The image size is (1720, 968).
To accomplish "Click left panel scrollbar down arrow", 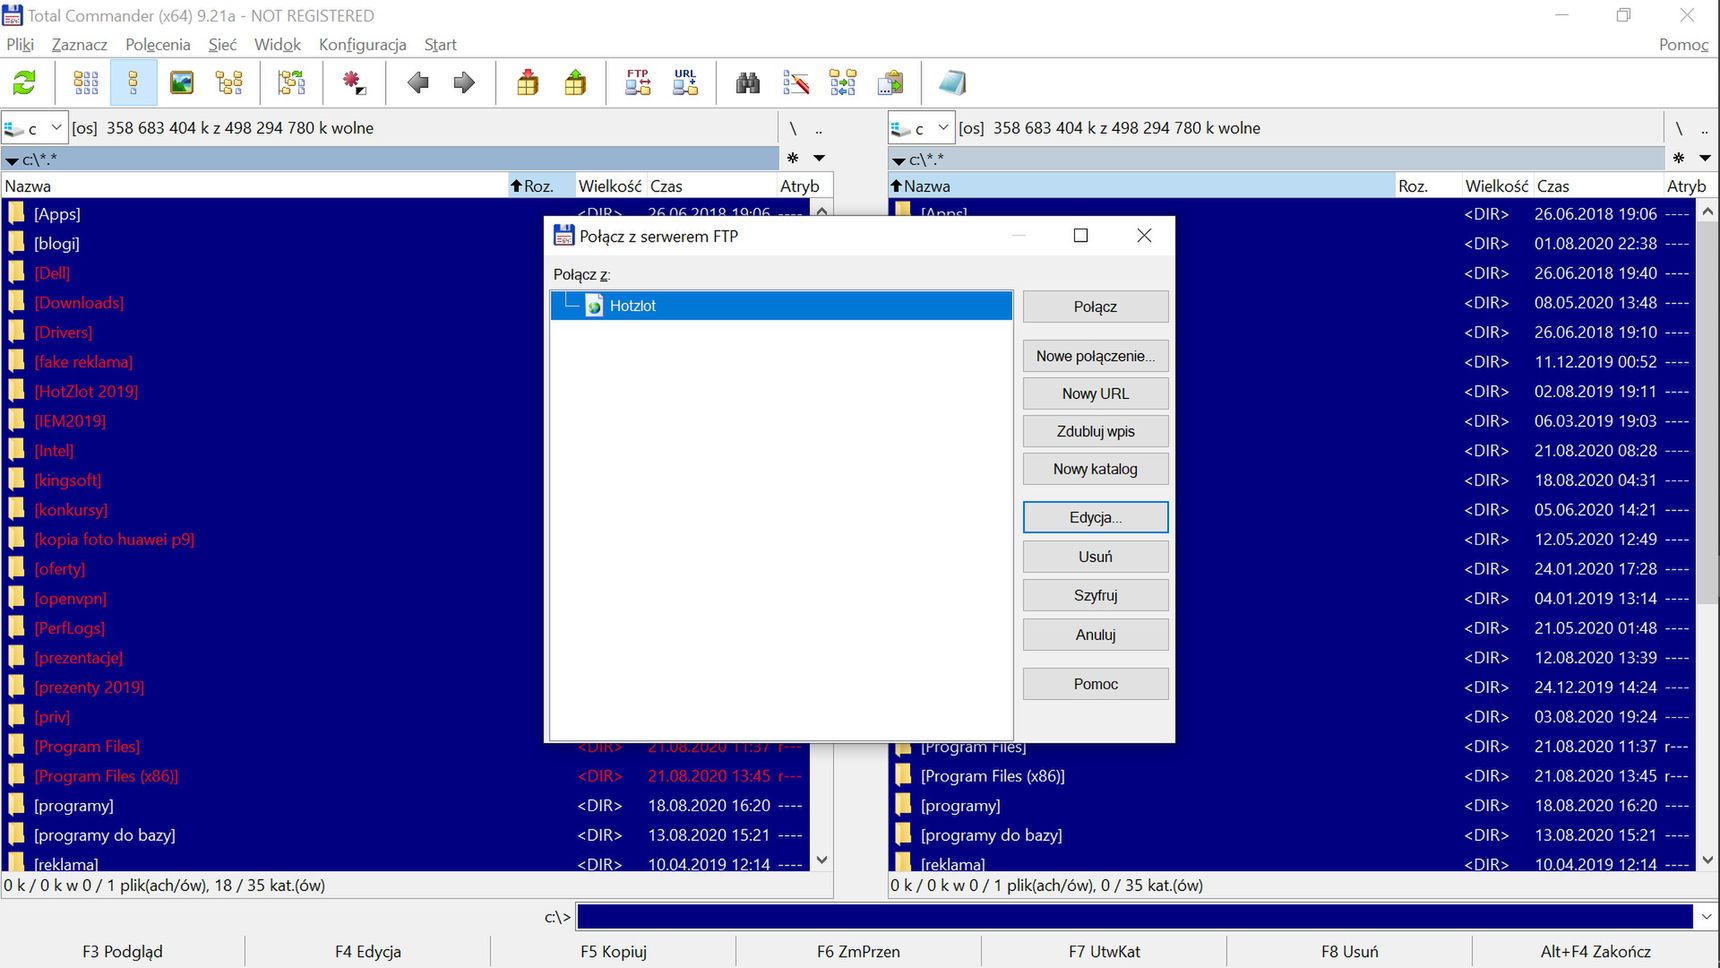I will (x=822, y=860).
